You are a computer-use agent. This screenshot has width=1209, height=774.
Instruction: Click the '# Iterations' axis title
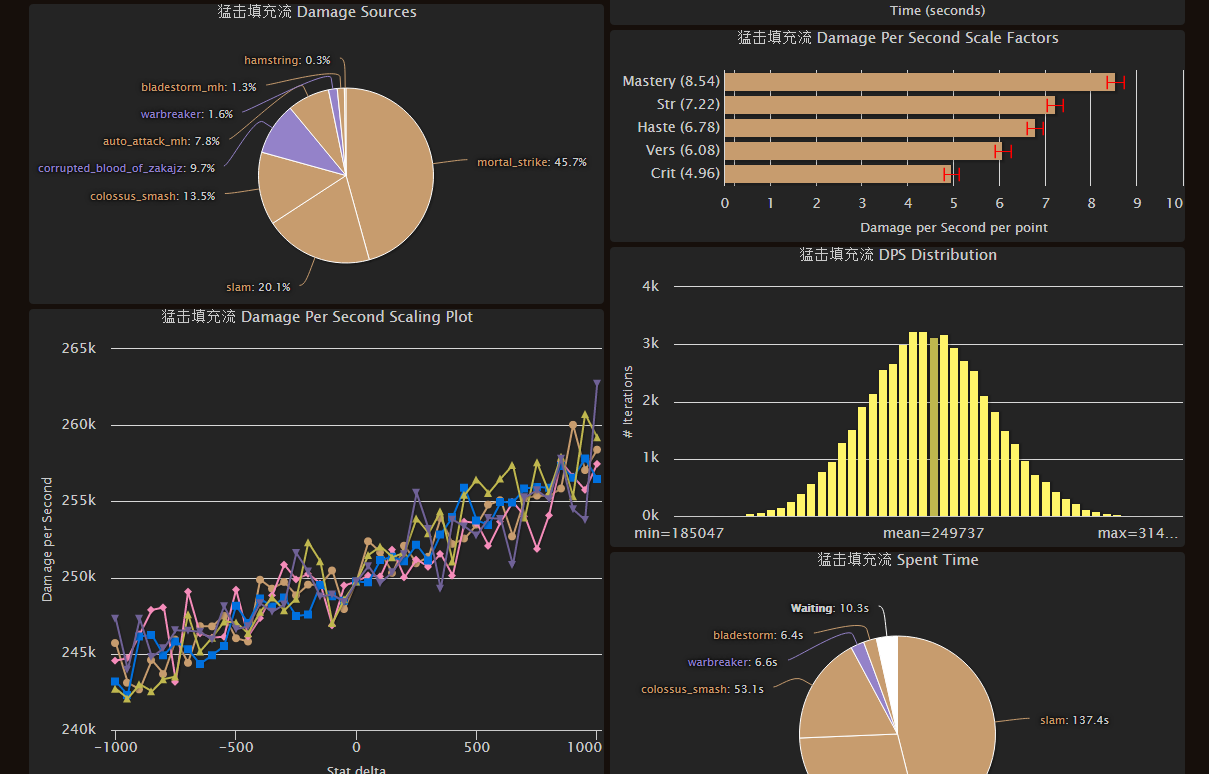[628, 402]
